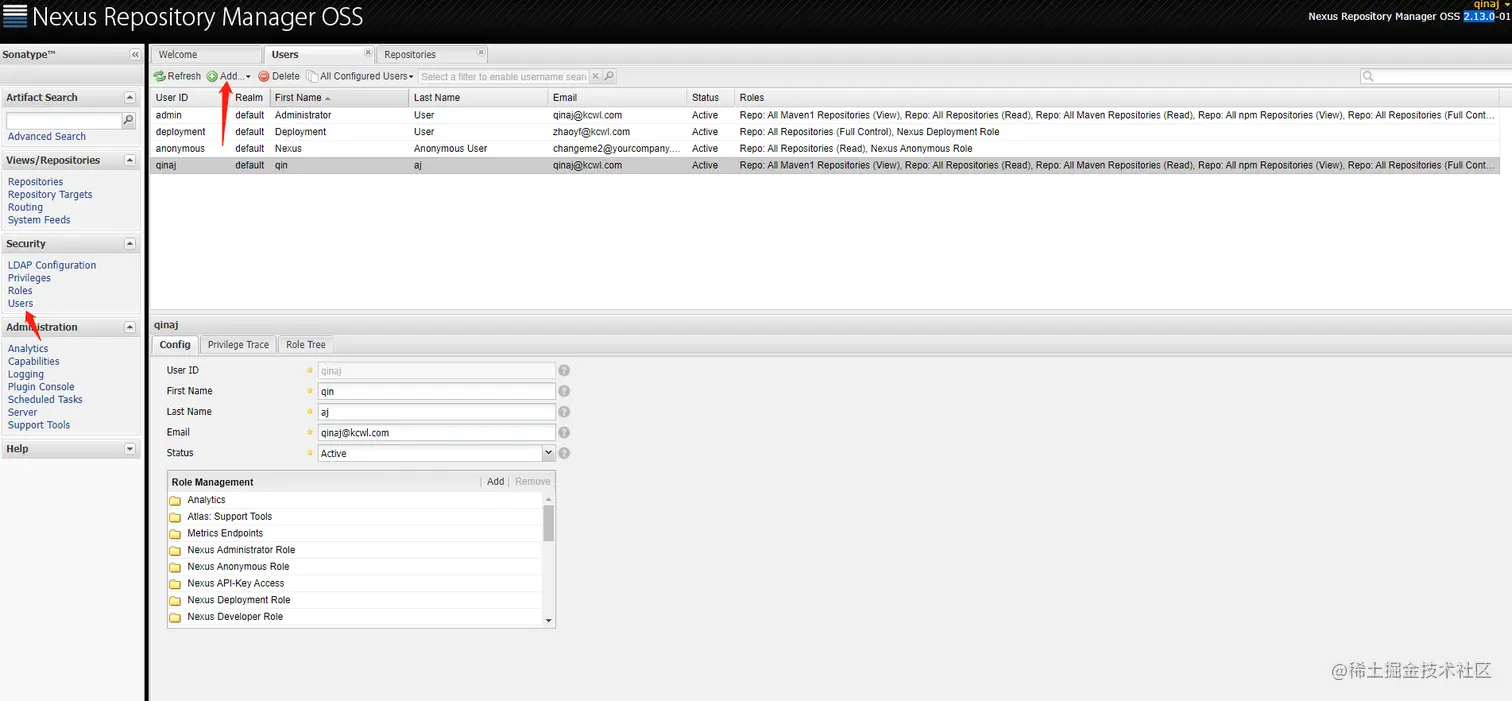Select the Config tab
Viewport: 1512px width, 701px height.
175,344
